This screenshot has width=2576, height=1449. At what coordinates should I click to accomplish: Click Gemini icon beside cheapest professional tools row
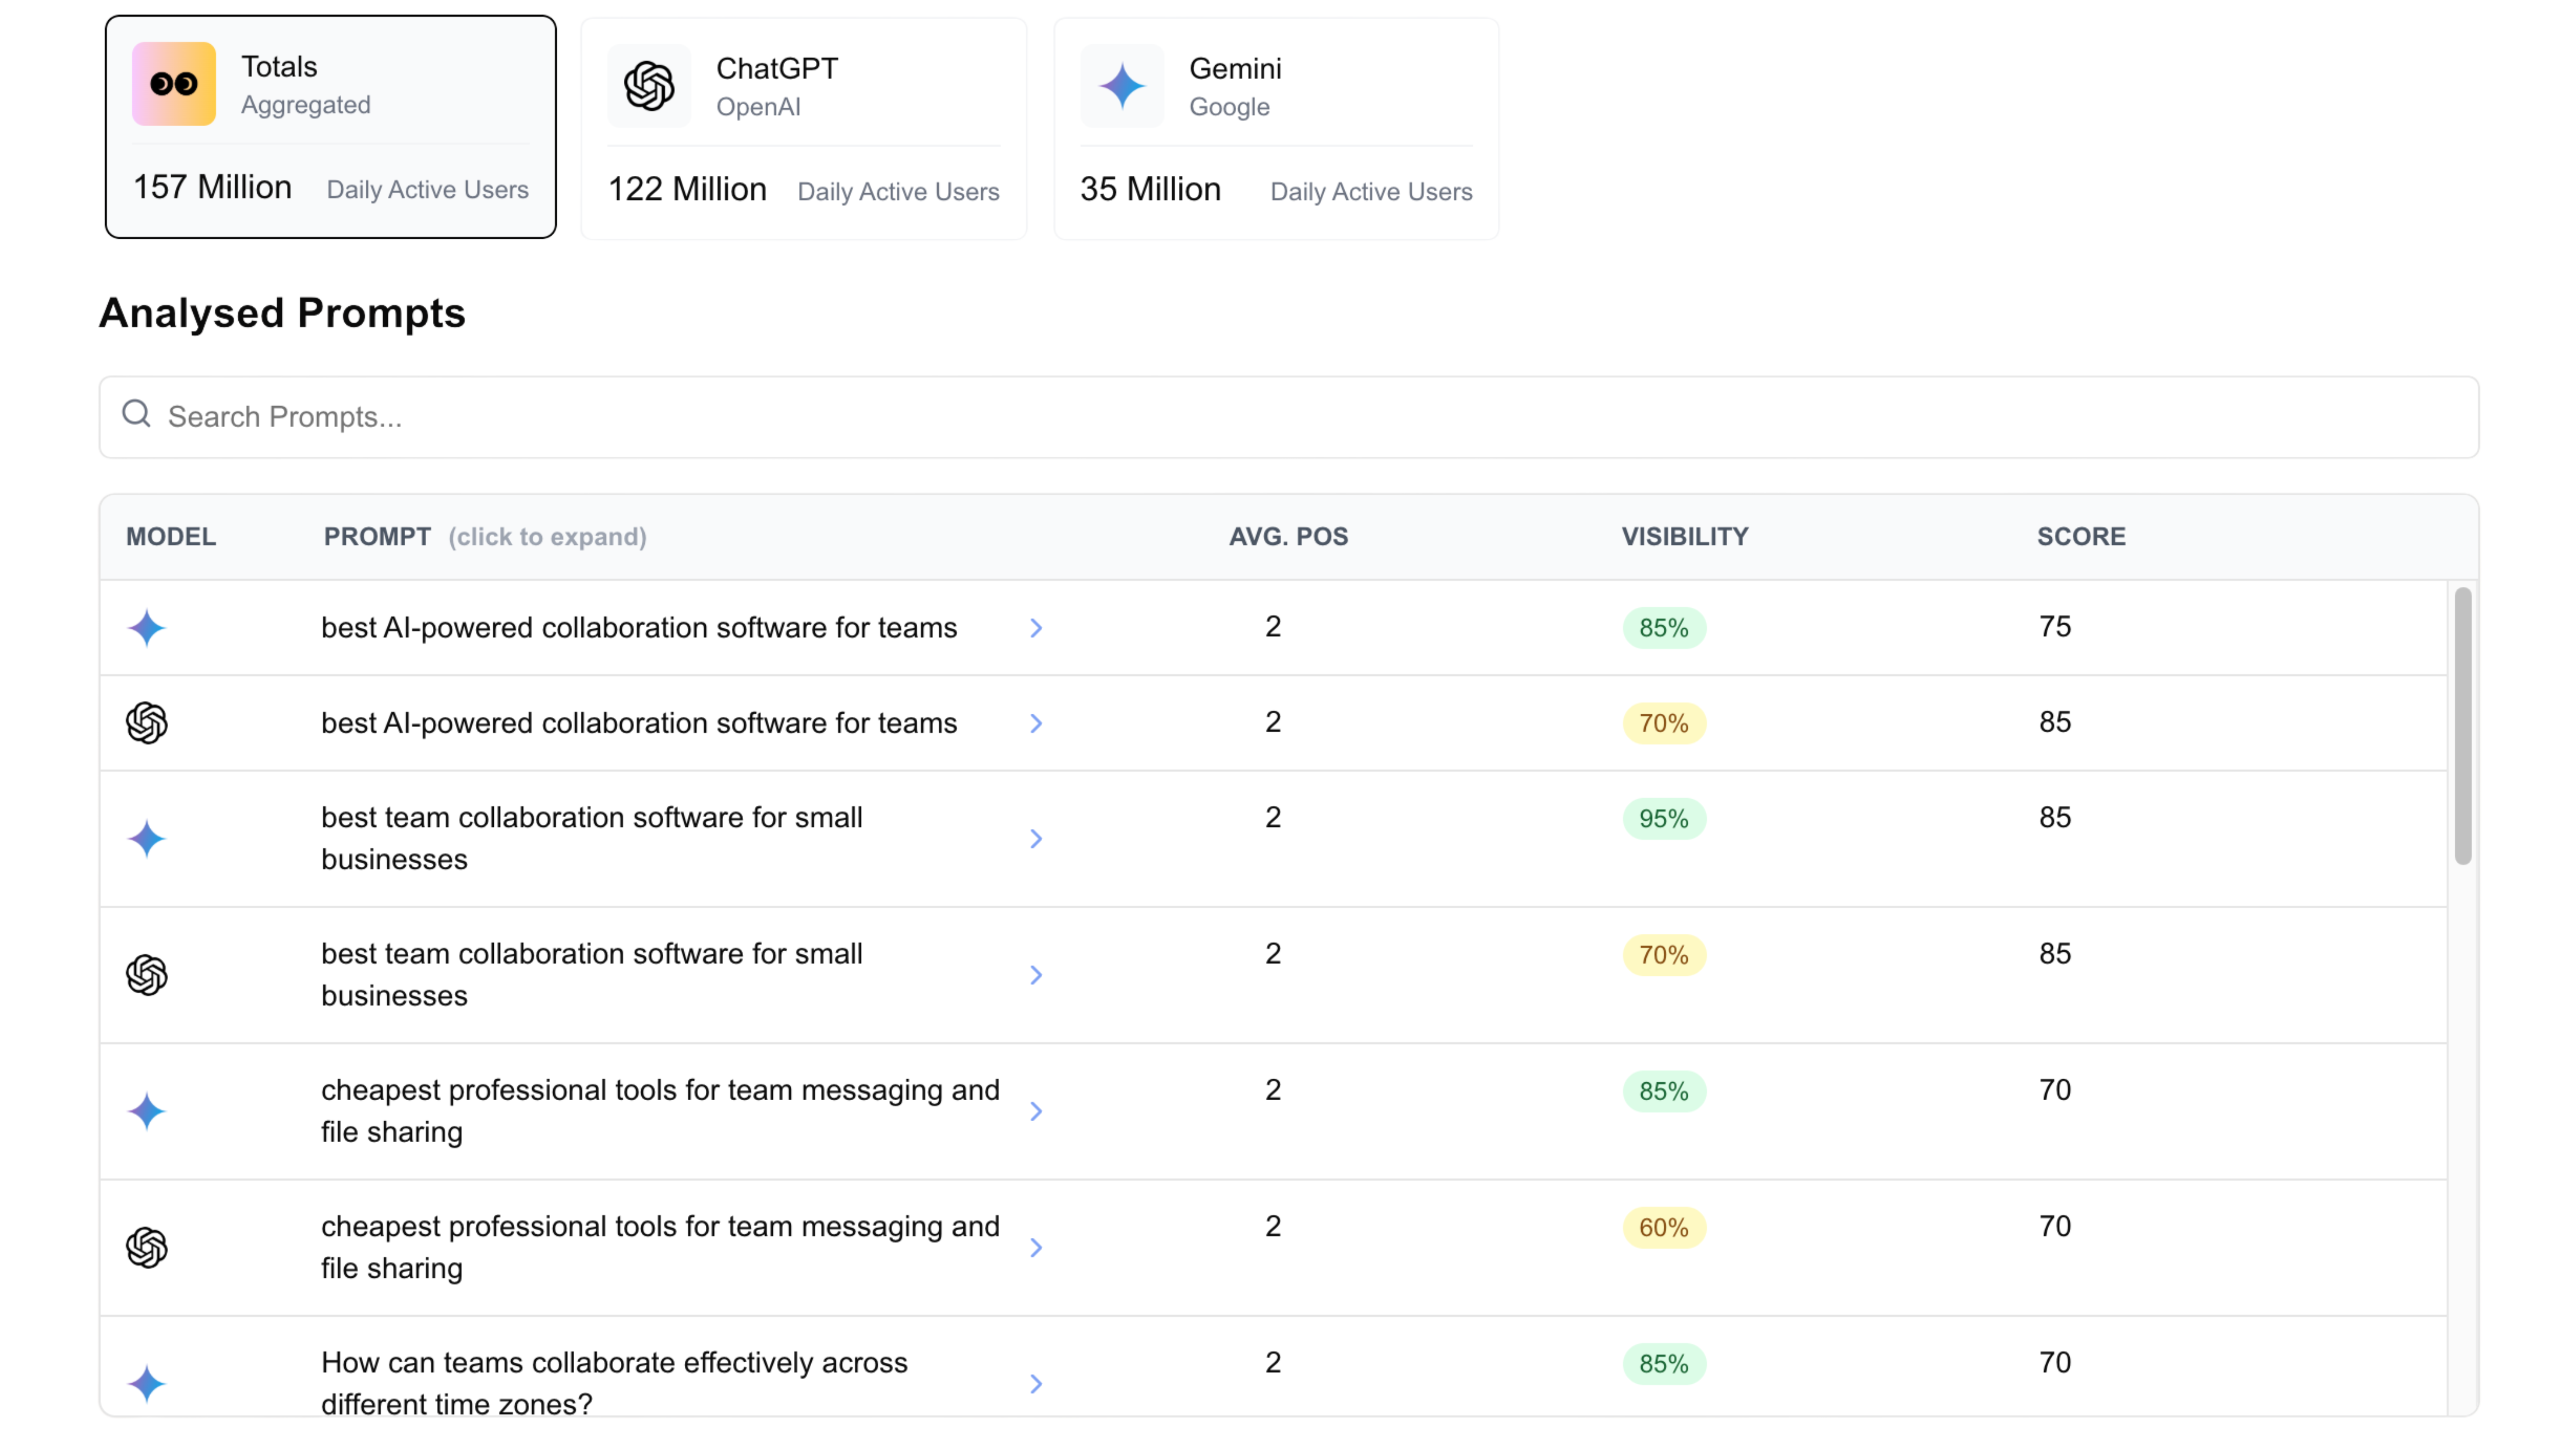147,1111
